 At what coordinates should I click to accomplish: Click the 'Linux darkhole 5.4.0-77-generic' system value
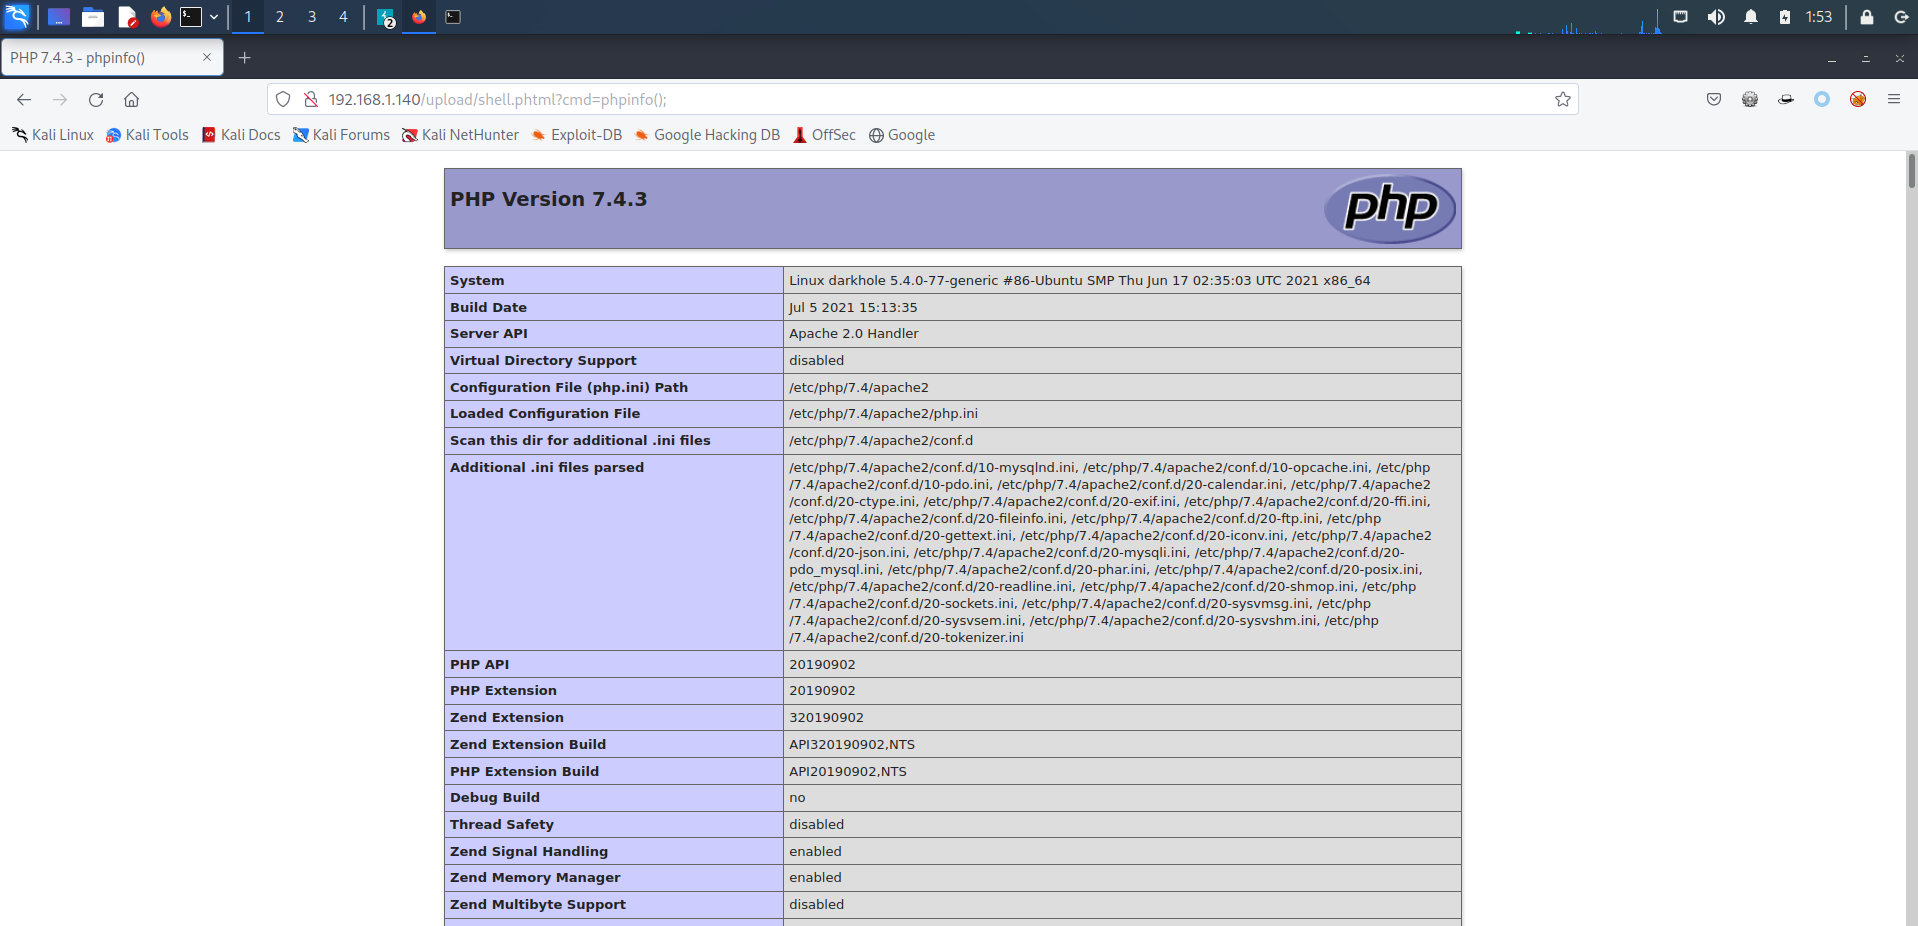point(1079,281)
